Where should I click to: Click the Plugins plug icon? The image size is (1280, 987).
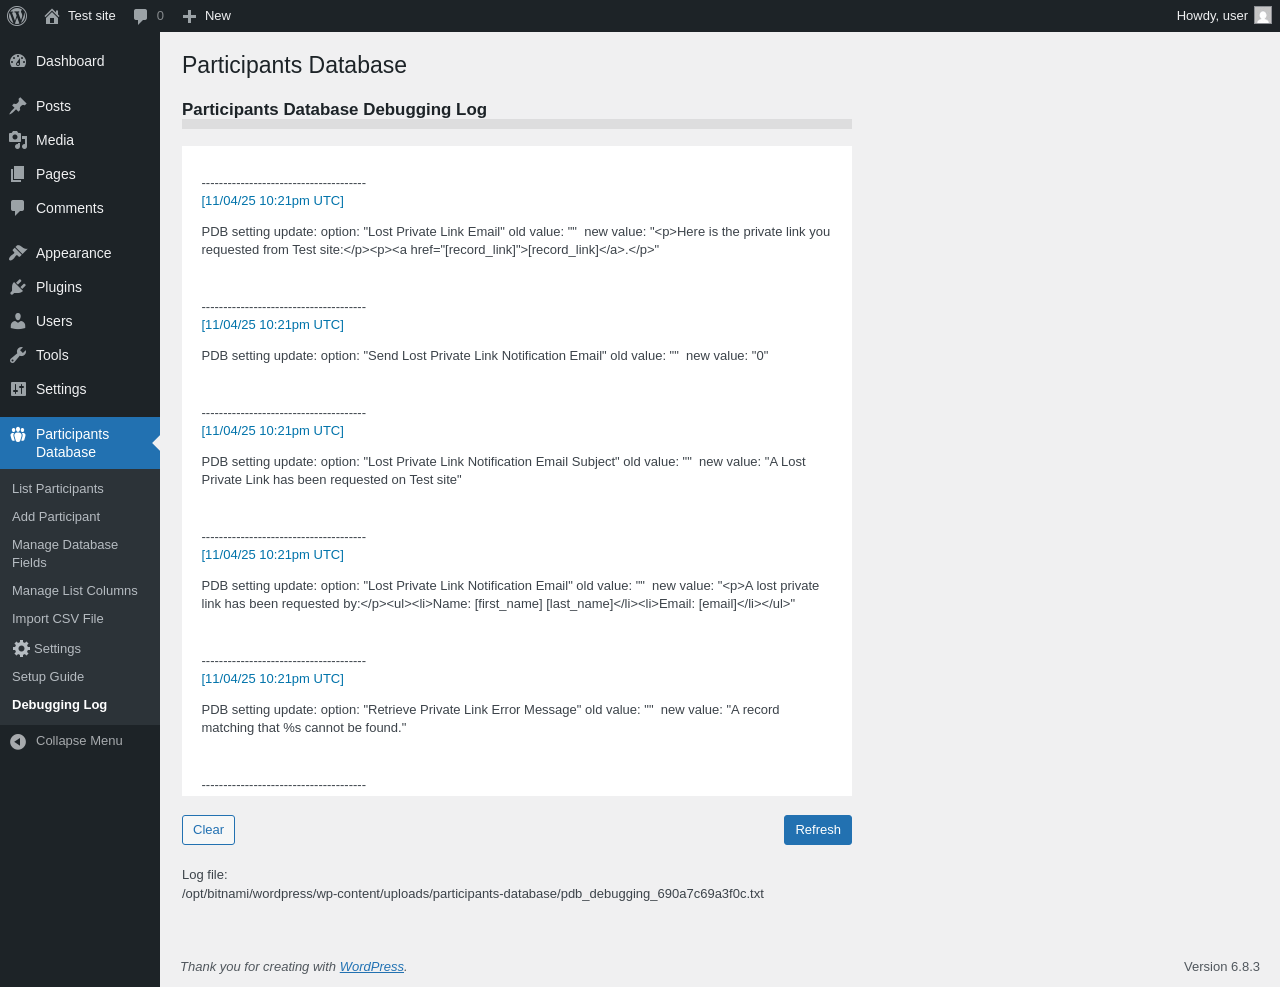(18, 287)
